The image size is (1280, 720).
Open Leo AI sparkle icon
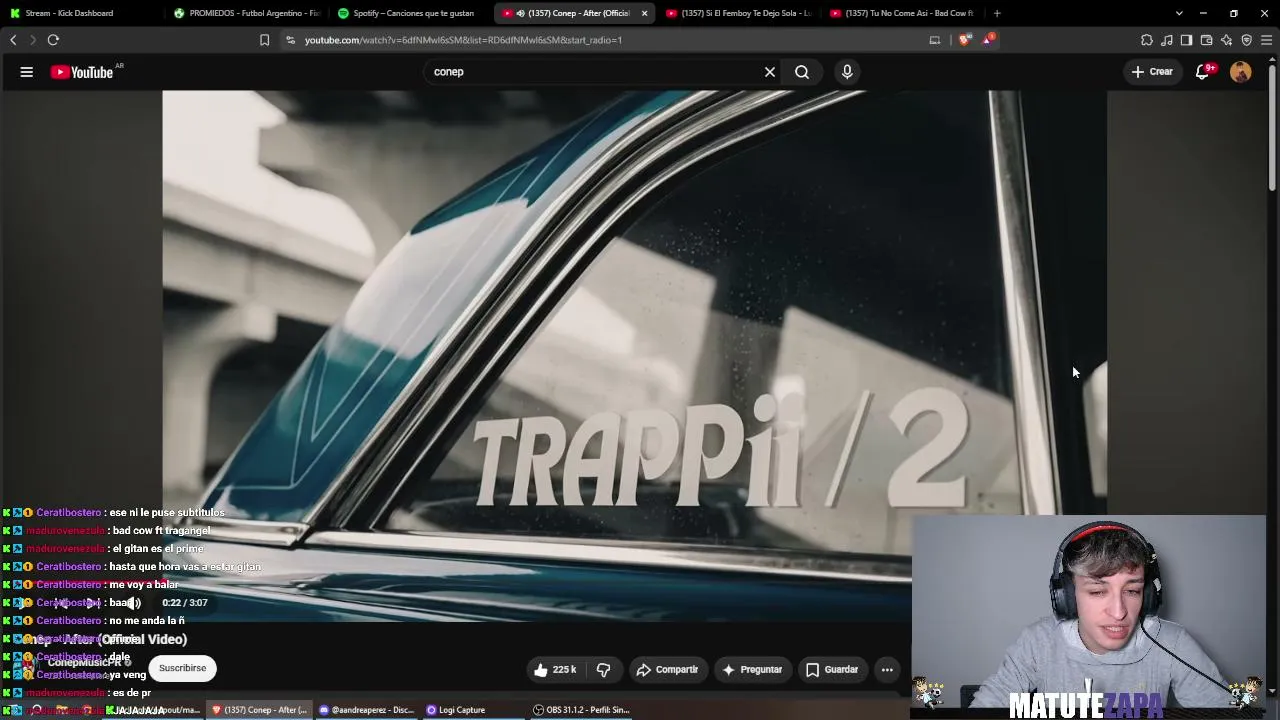tap(1227, 40)
